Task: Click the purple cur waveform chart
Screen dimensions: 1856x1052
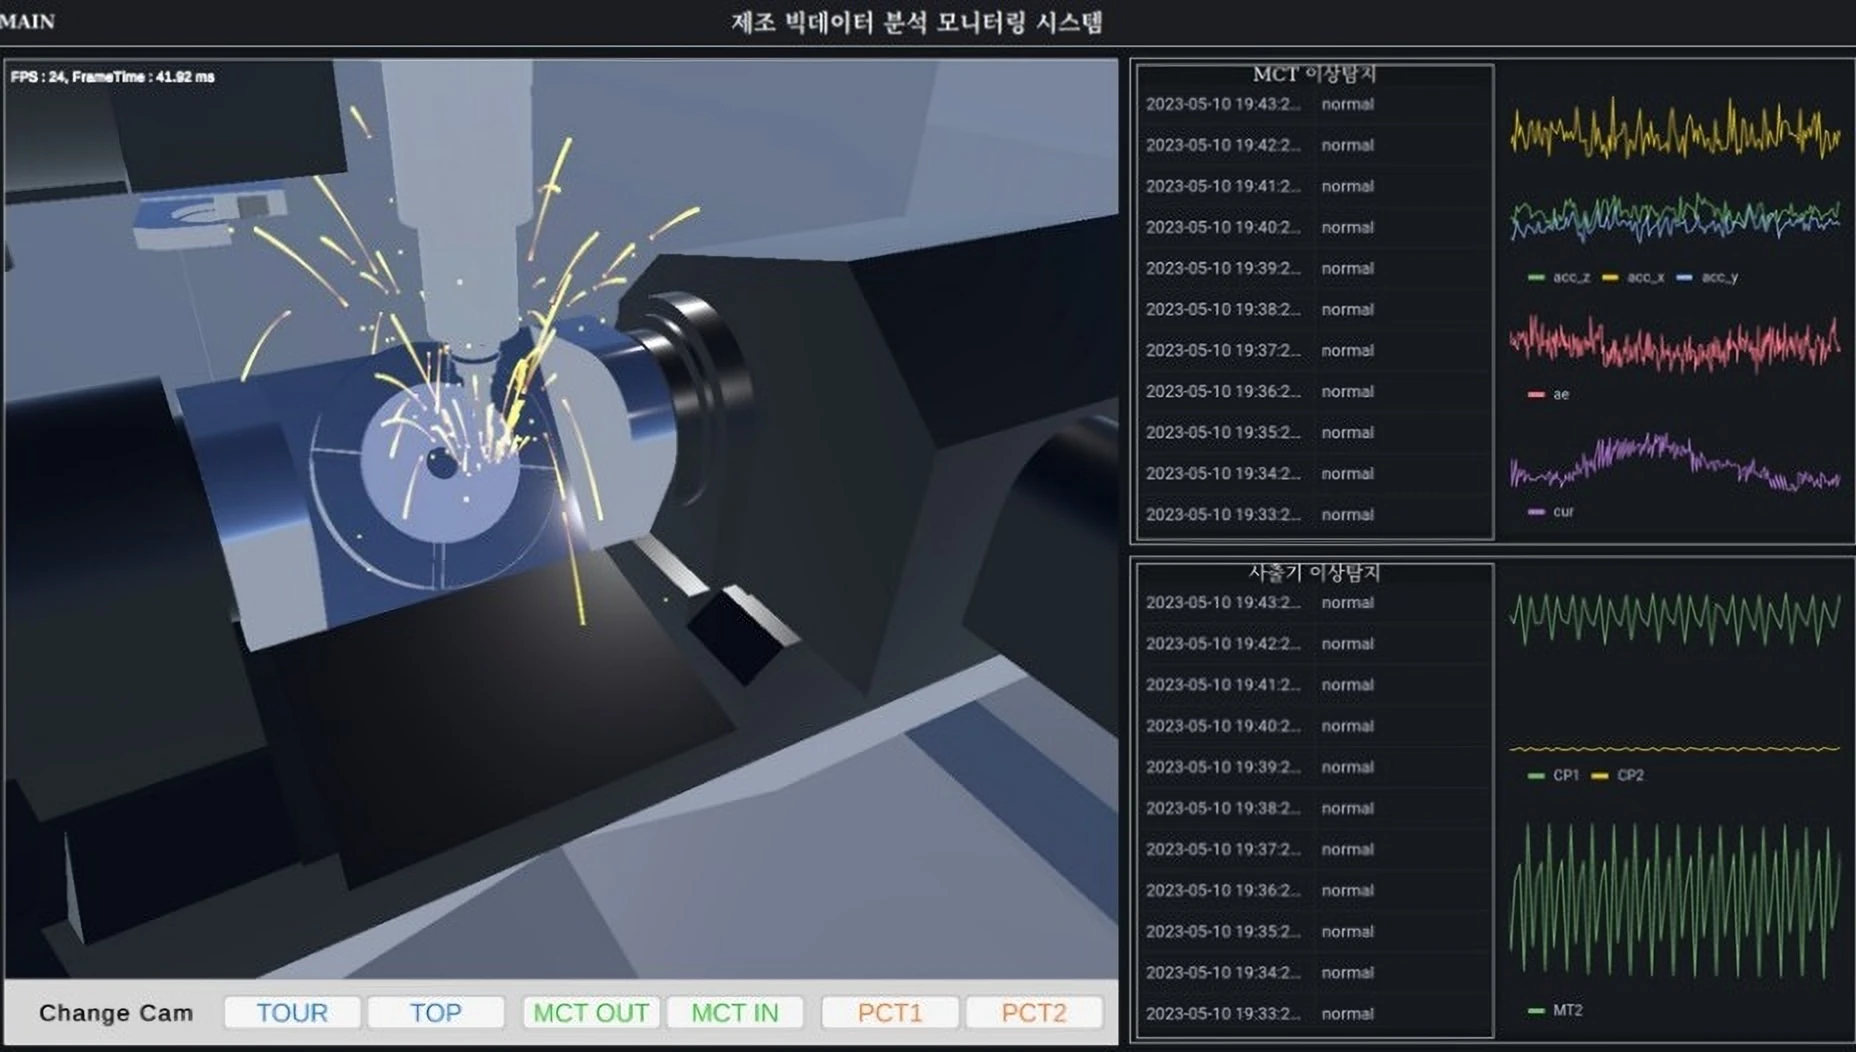Action: point(1675,462)
